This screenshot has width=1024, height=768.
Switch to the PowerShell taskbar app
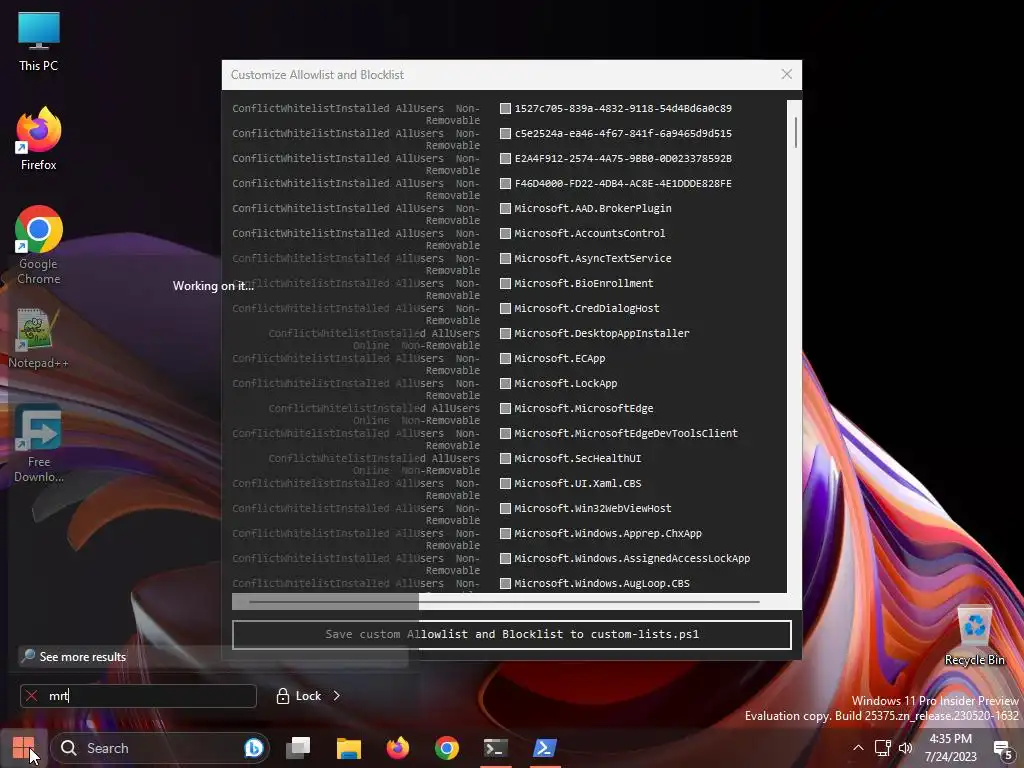point(545,748)
